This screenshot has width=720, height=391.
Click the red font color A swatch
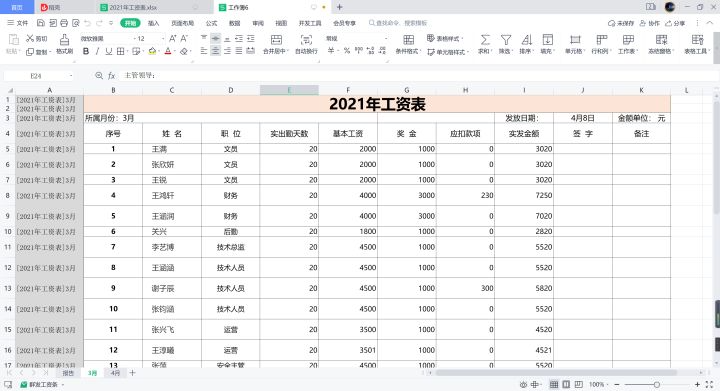[168, 51]
